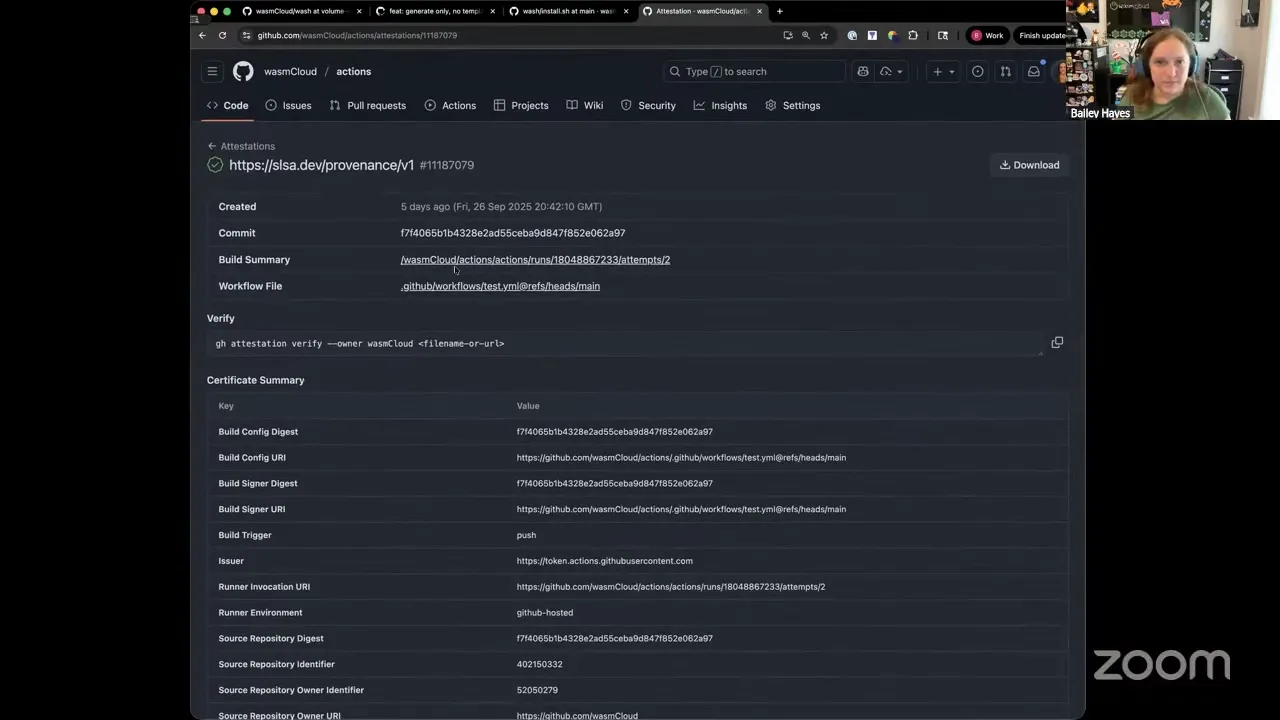This screenshot has width=1280, height=720.
Task: Go to the GitHub homepage via the Octocat logo
Action: point(243,72)
